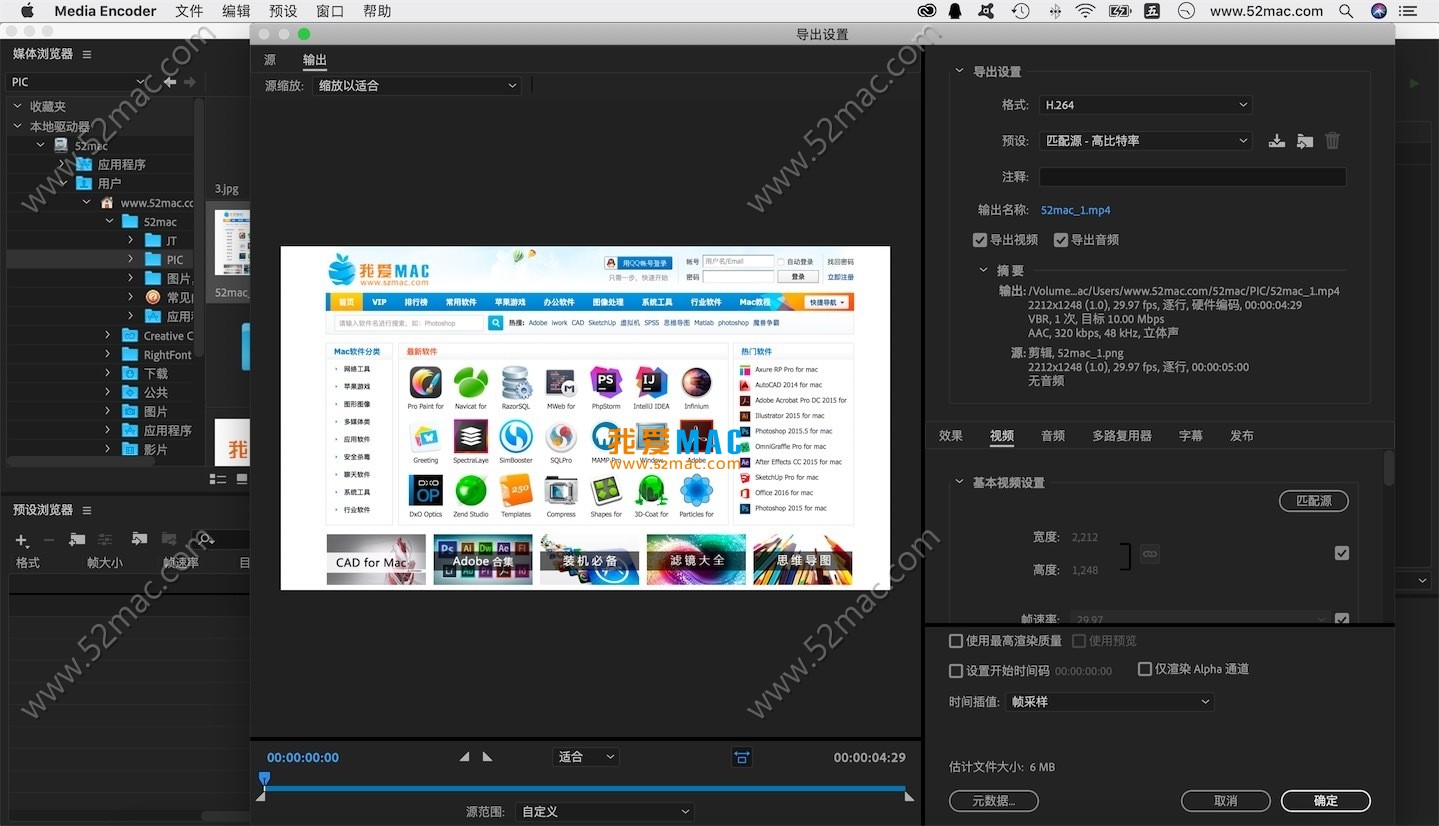Open the Apple menu
This screenshot has height=826, width=1439.
pos(27,11)
